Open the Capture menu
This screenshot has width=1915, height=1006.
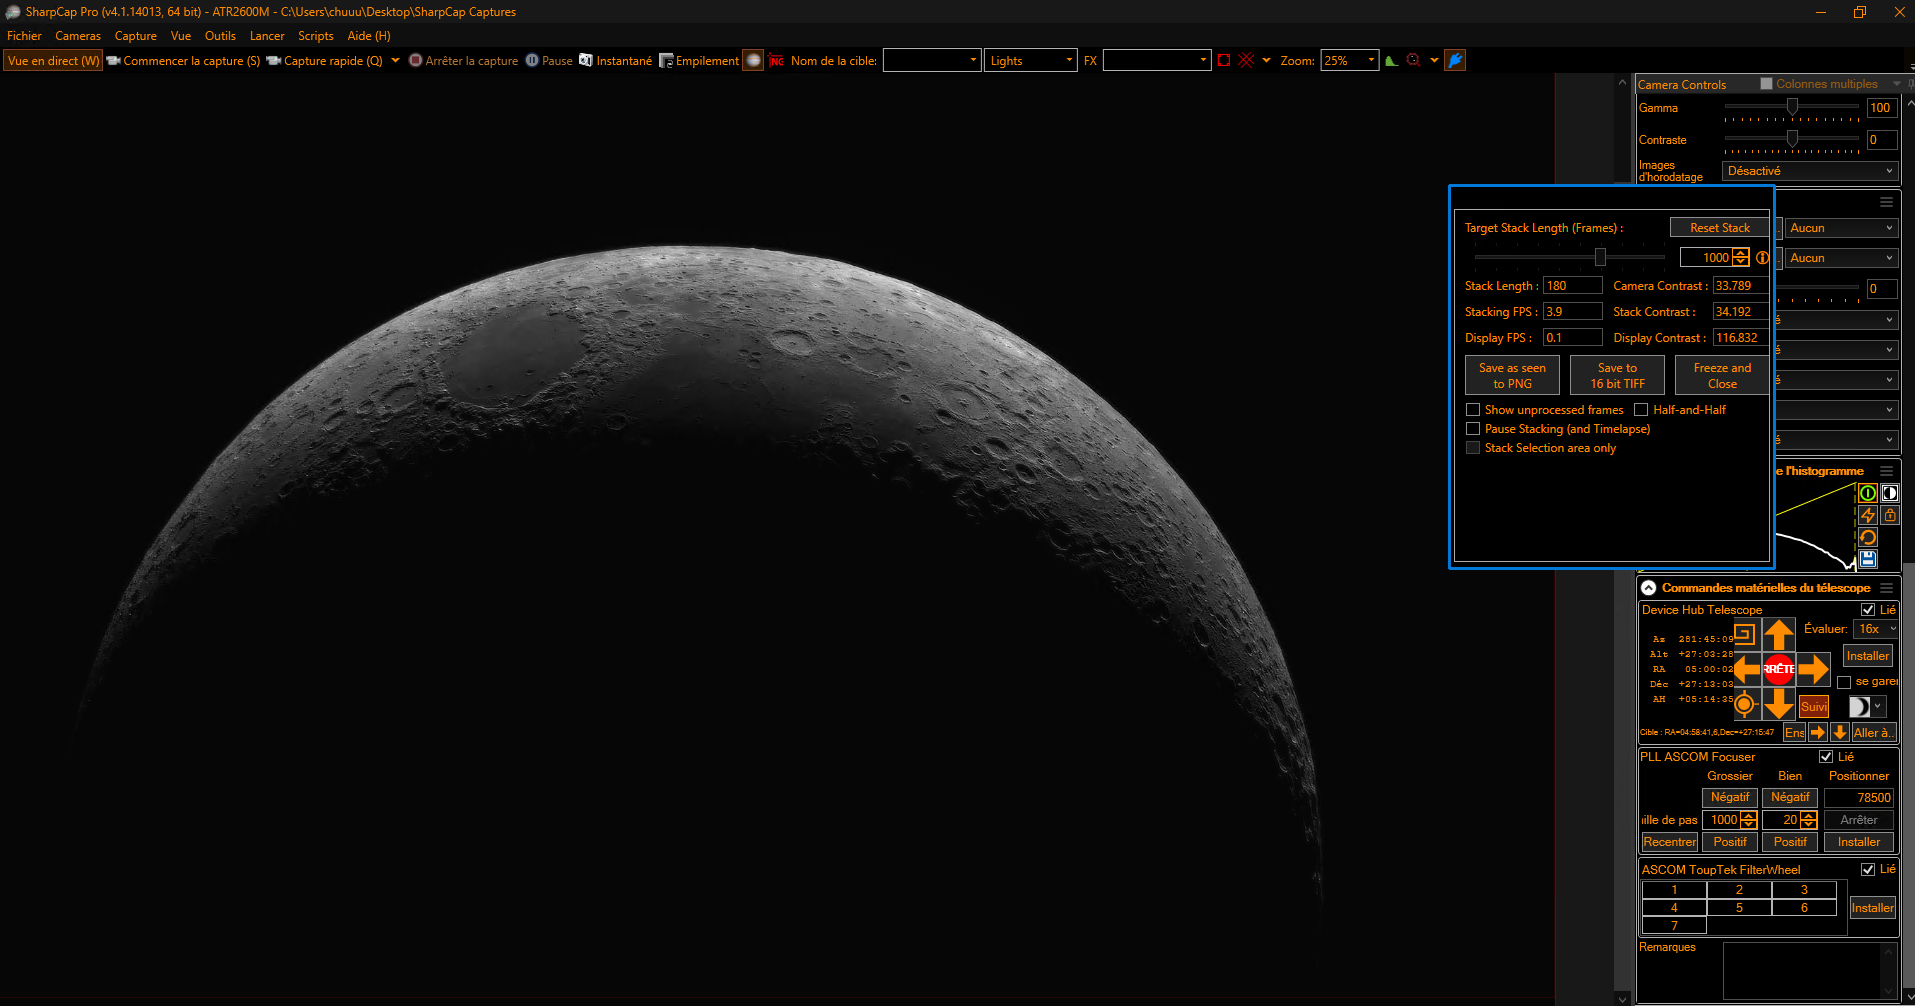pos(135,36)
